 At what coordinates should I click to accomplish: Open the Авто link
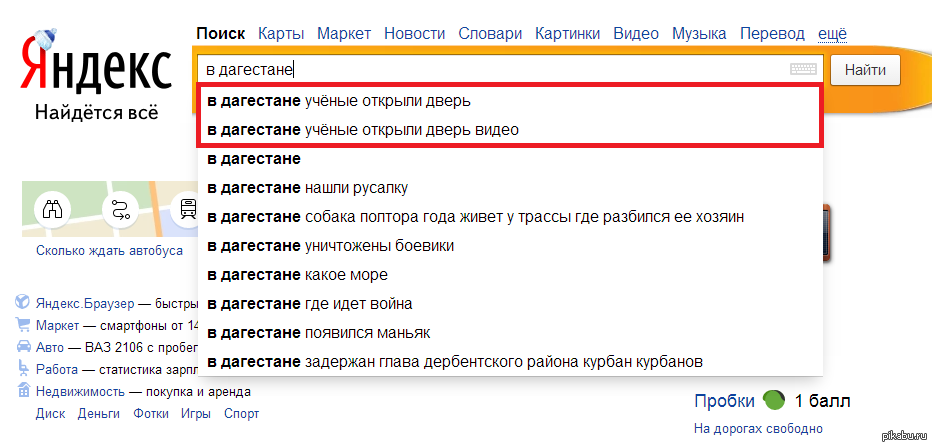tap(50, 348)
